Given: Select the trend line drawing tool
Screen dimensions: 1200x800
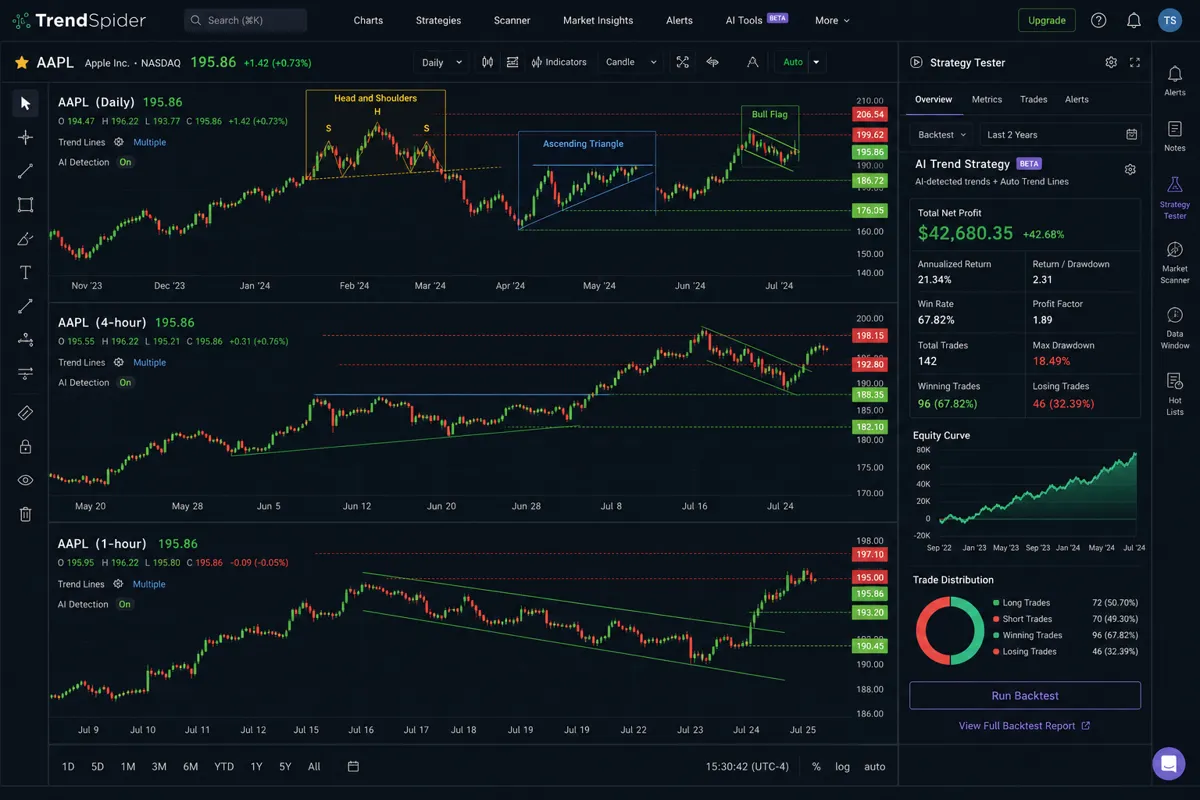Looking at the screenshot, I should pyautogui.click(x=25, y=171).
